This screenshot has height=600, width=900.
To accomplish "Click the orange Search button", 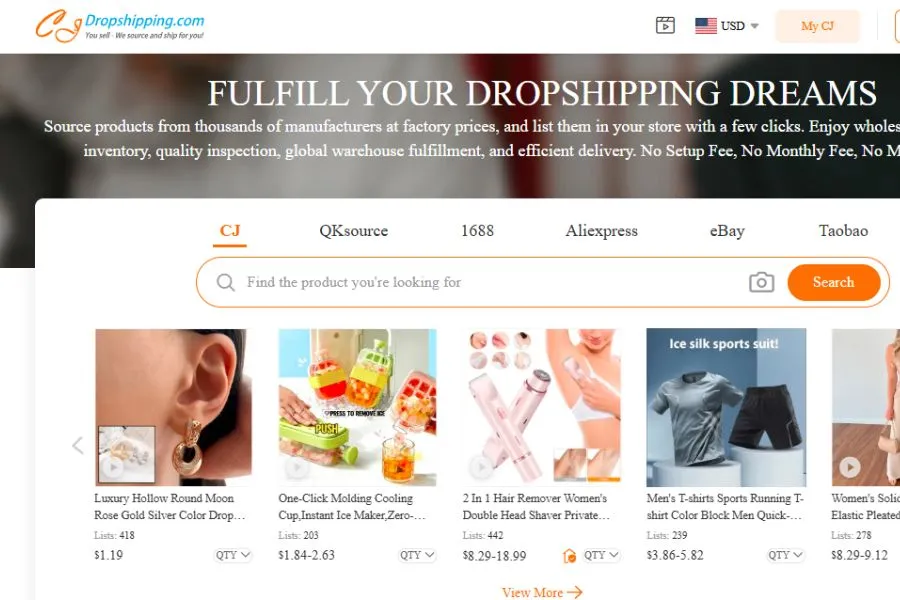I will [x=833, y=282].
